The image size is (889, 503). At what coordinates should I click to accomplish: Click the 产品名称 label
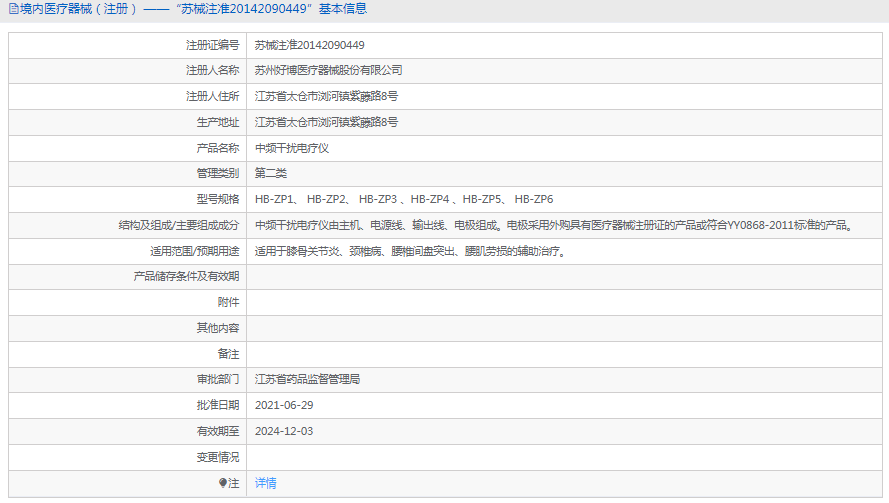click(218, 149)
